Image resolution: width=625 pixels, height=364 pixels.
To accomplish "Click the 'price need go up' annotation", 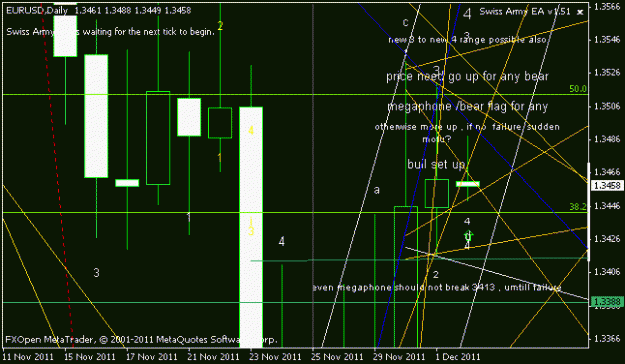I will coord(467,76).
